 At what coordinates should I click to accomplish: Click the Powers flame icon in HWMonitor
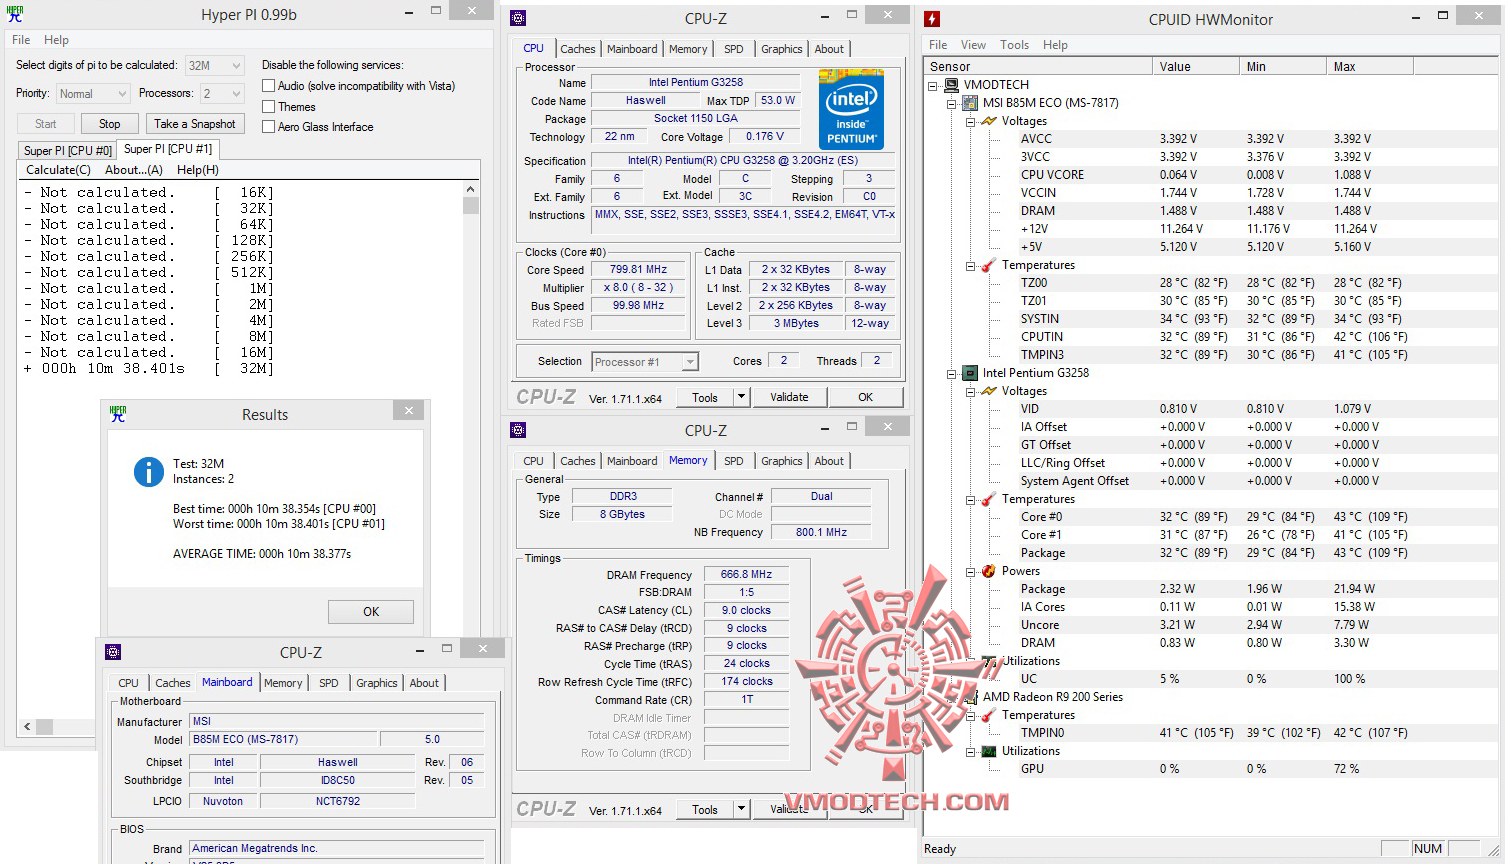coord(989,571)
